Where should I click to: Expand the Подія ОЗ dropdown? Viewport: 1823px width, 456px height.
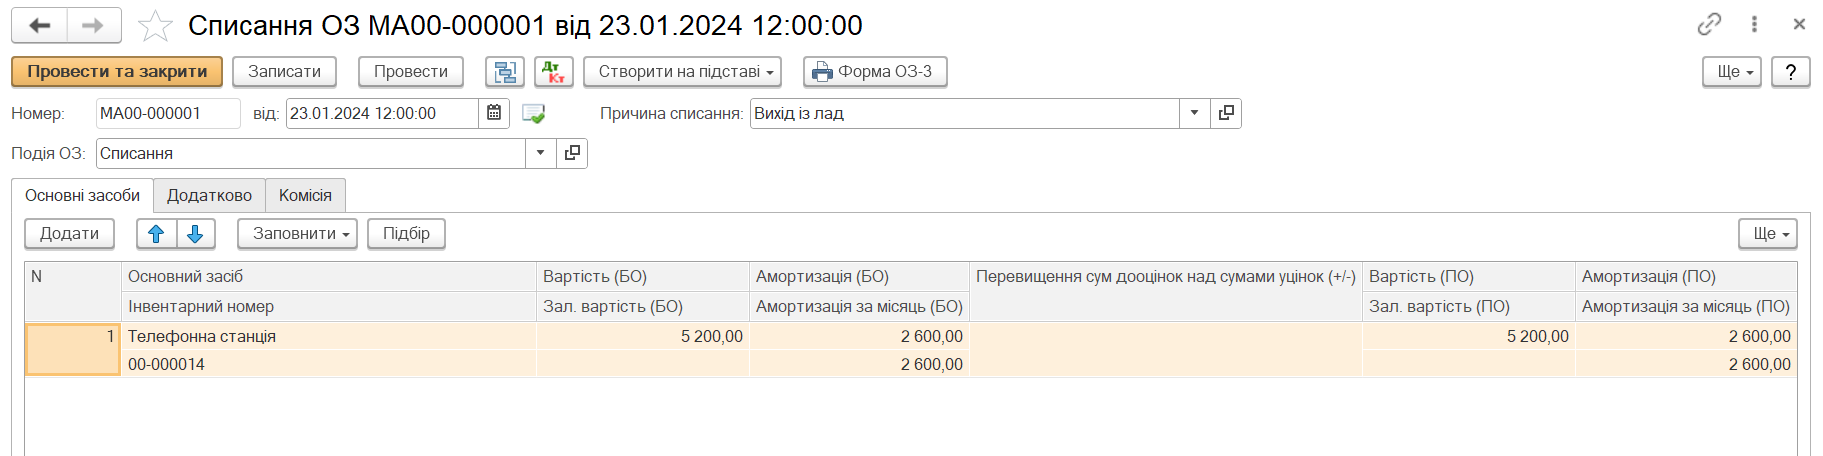click(x=541, y=153)
